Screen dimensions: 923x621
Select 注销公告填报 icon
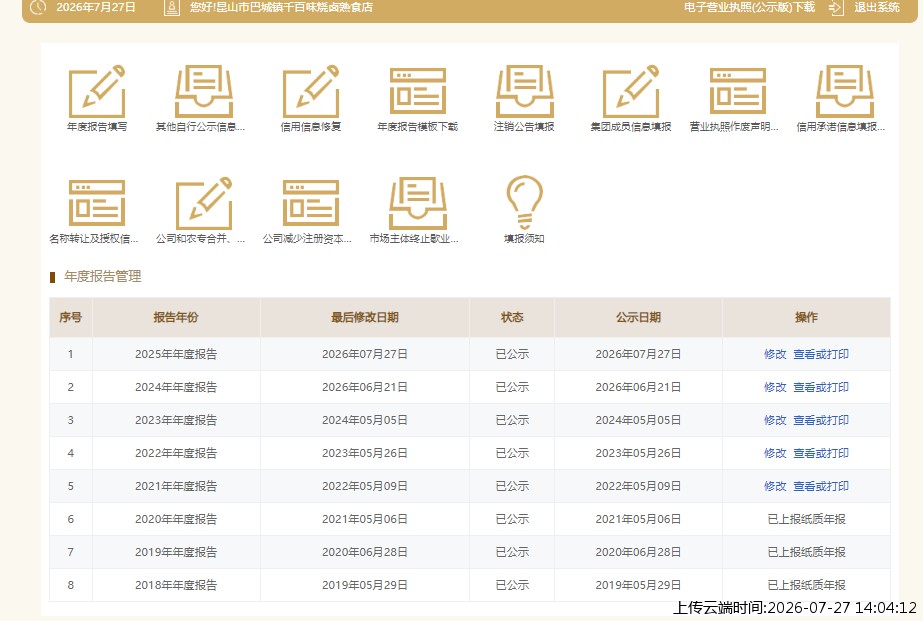pos(524,91)
